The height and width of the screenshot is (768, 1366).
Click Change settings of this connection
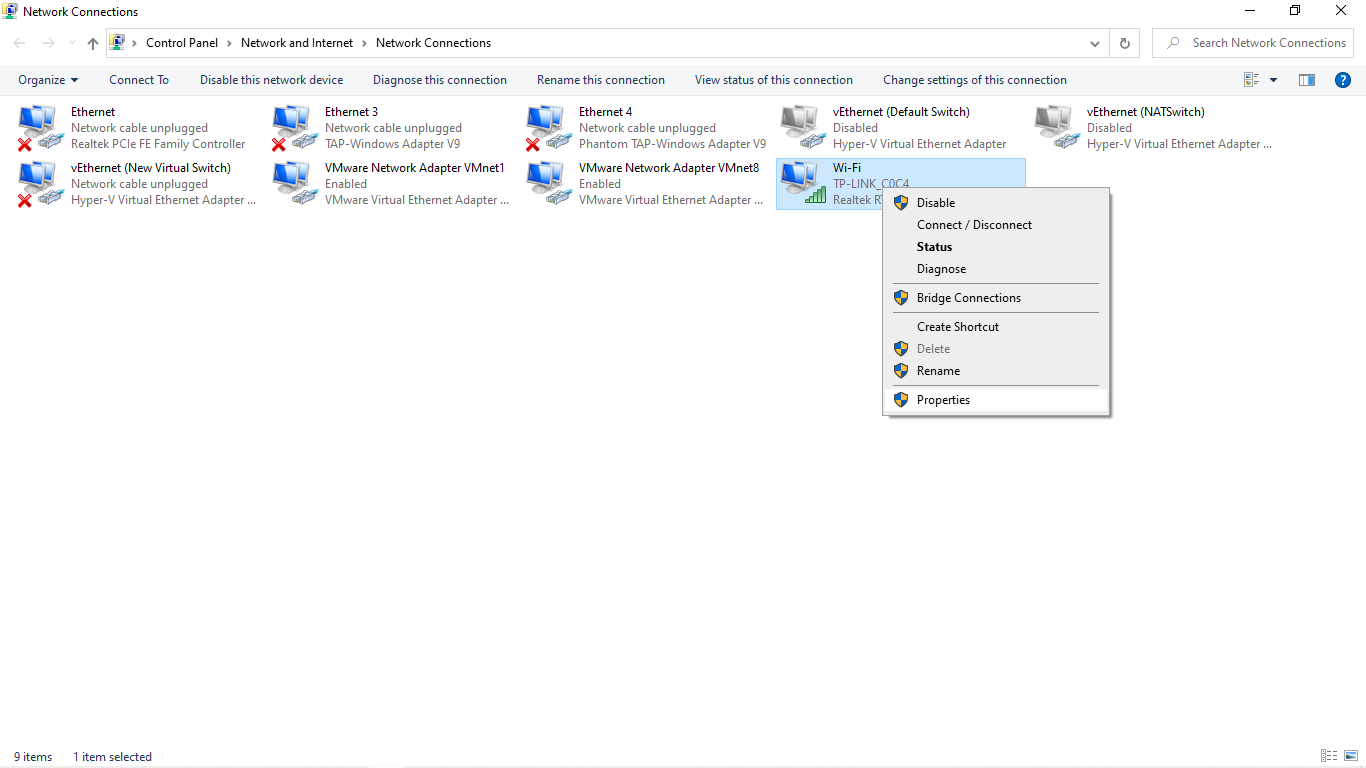click(975, 80)
